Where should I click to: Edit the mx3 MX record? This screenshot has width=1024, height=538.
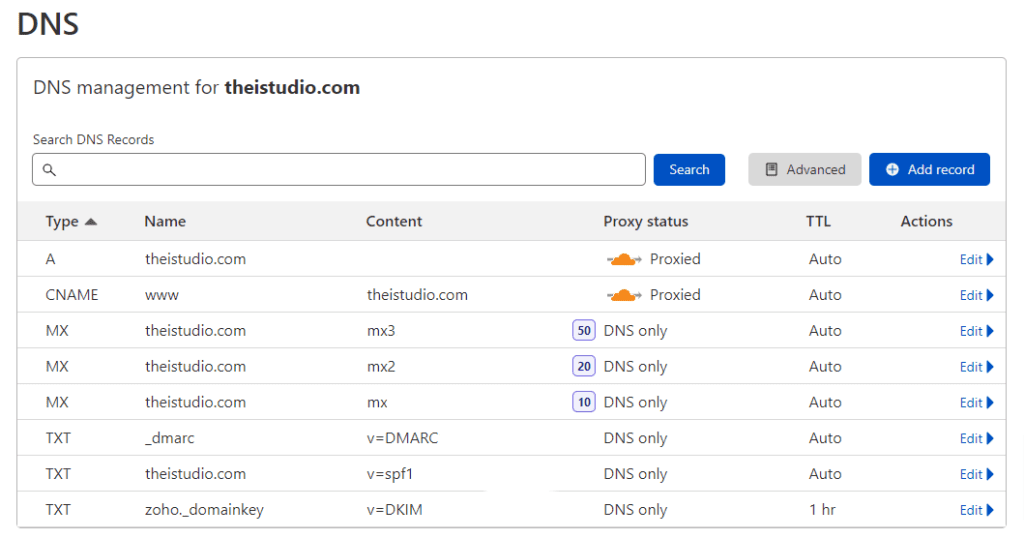pyautogui.click(x=976, y=331)
